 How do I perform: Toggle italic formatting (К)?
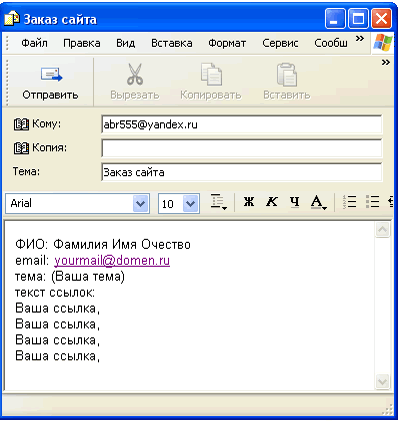[x=272, y=202]
